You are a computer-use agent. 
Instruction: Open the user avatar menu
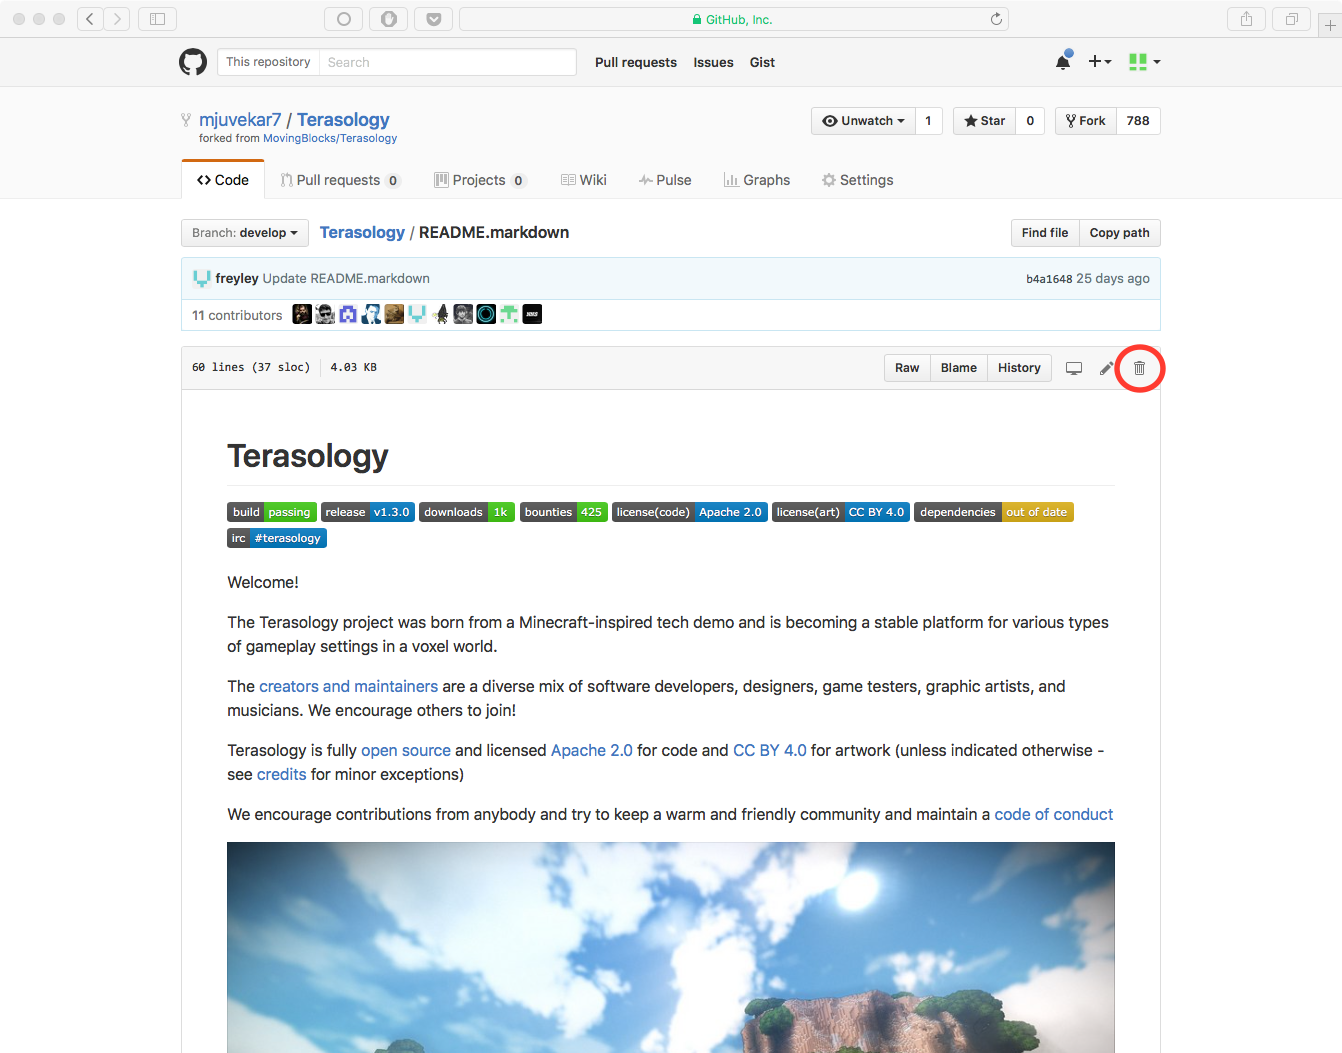pos(1144,61)
